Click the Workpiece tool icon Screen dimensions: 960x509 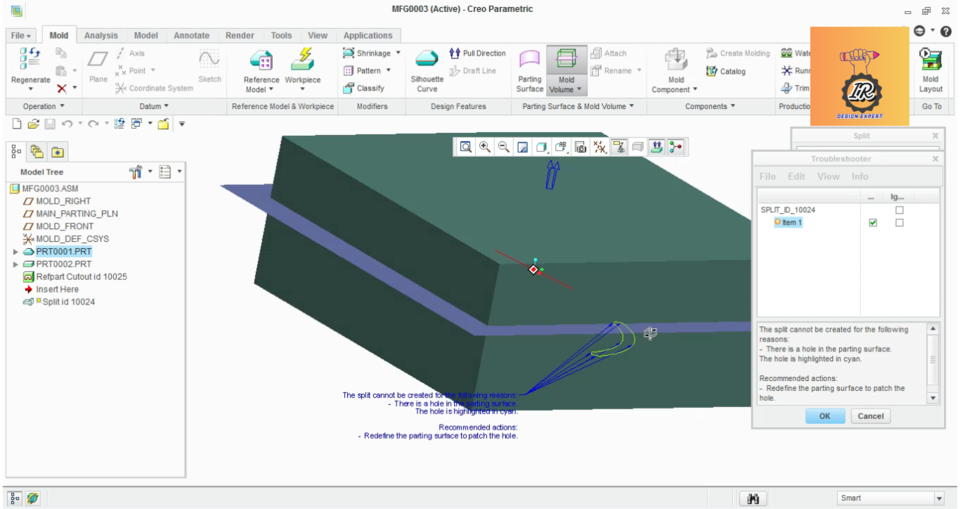tap(302, 60)
